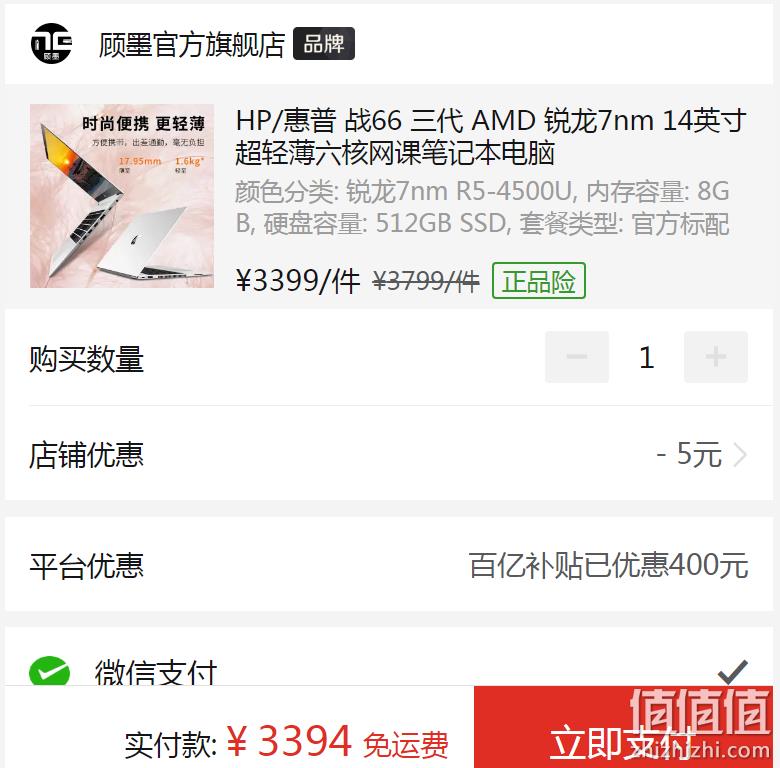The height and width of the screenshot is (768, 780).
Task: Click the 平台优惠 platform discount row
Action: click(389, 565)
